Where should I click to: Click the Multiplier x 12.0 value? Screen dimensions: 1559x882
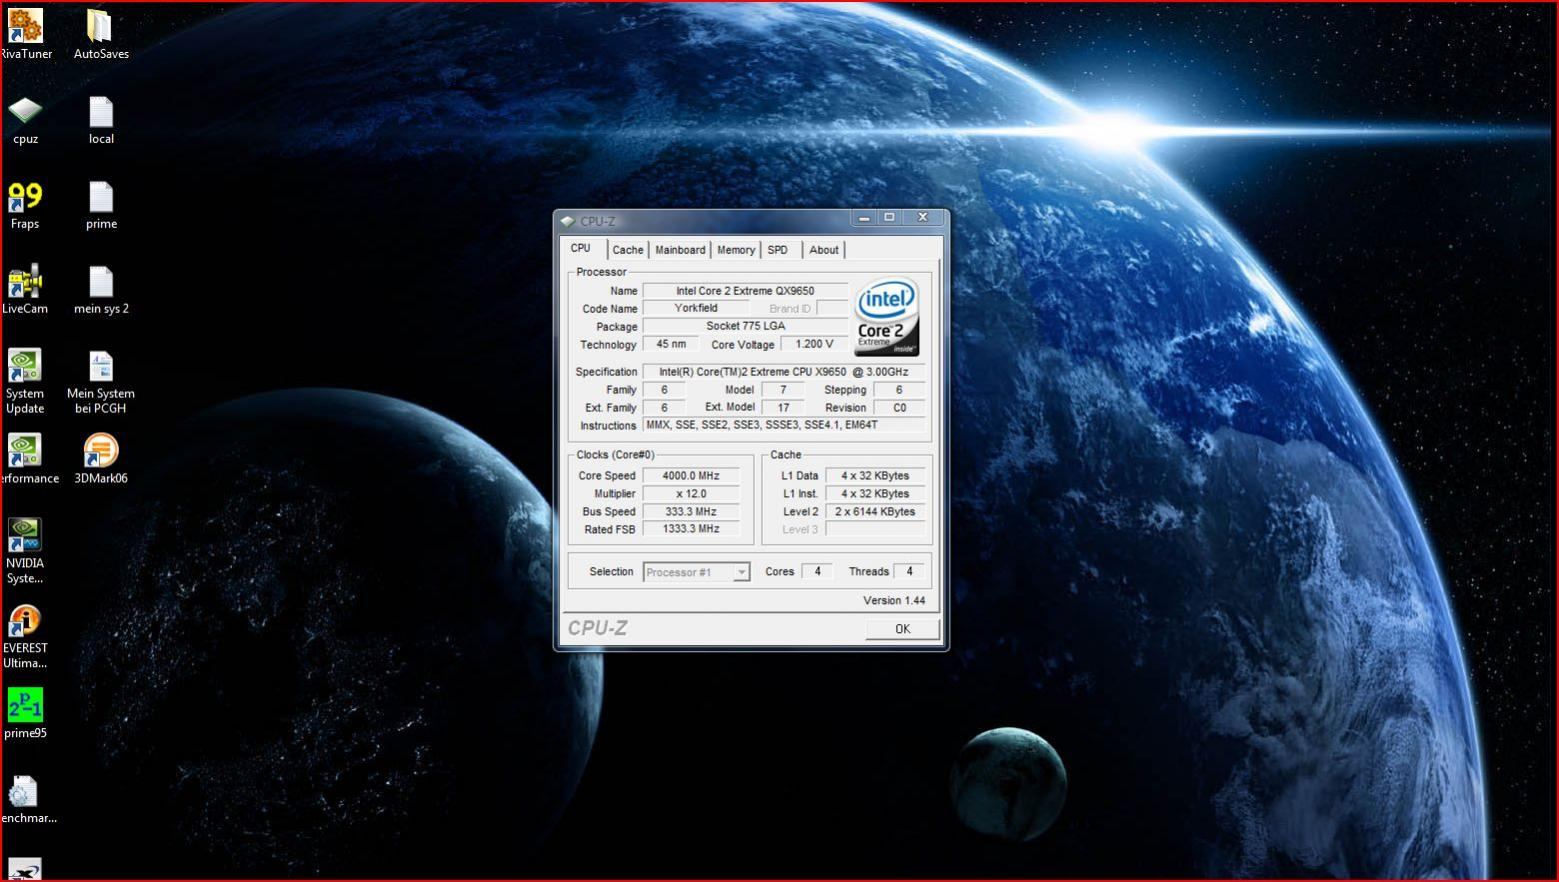pos(691,494)
